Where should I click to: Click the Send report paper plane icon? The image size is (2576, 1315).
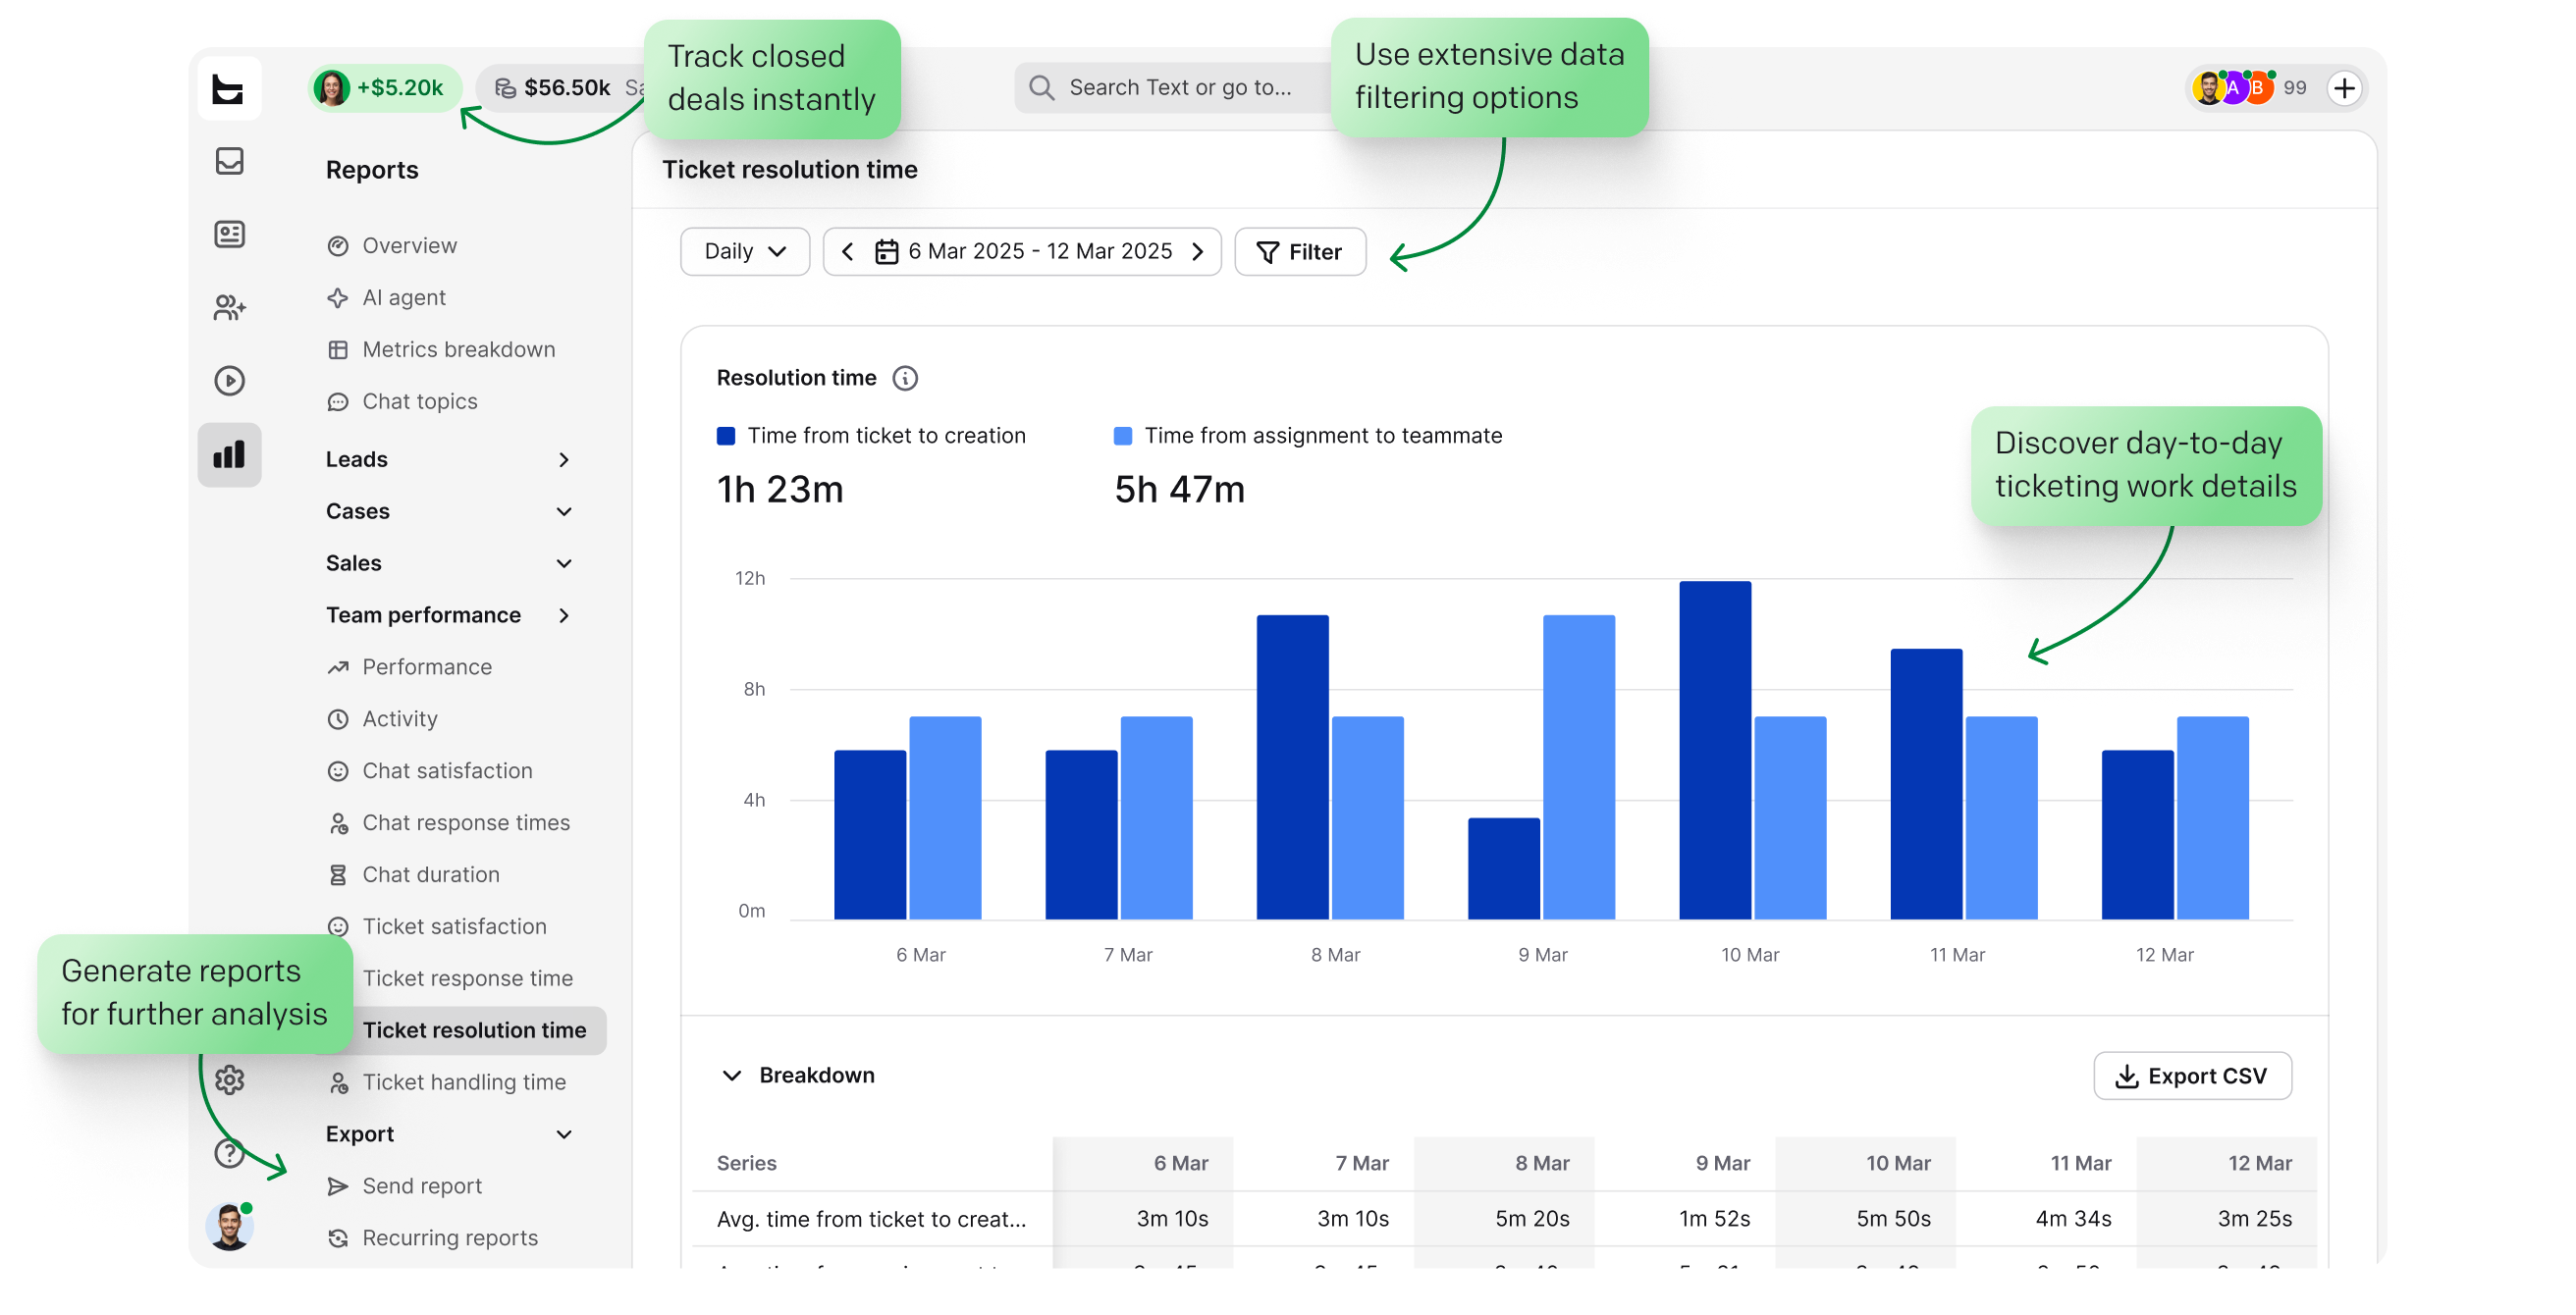coord(338,1187)
